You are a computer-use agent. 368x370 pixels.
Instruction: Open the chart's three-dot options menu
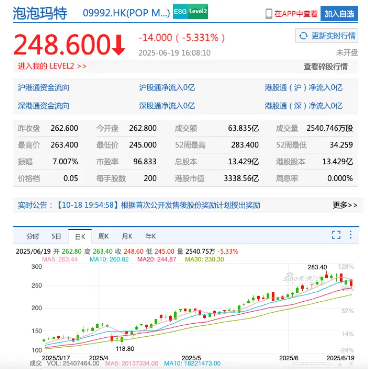pyautogui.click(x=351, y=235)
